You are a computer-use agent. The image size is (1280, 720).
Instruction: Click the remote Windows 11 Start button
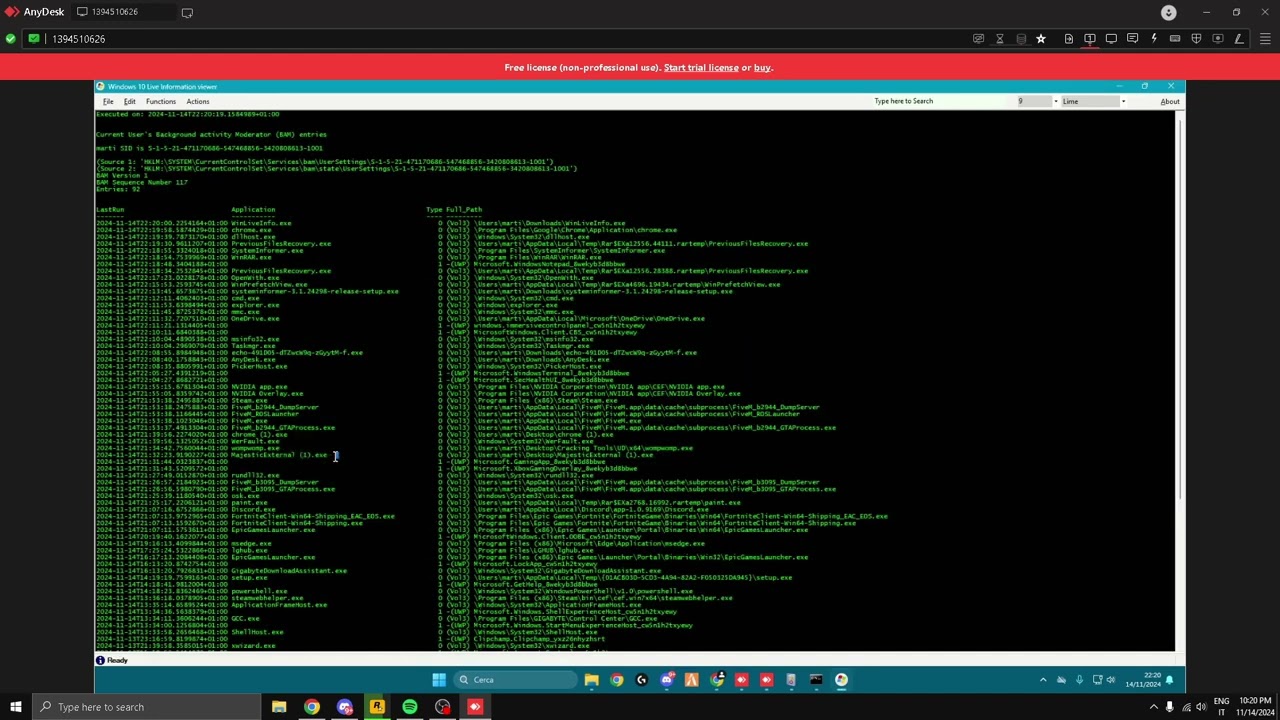(x=438, y=680)
